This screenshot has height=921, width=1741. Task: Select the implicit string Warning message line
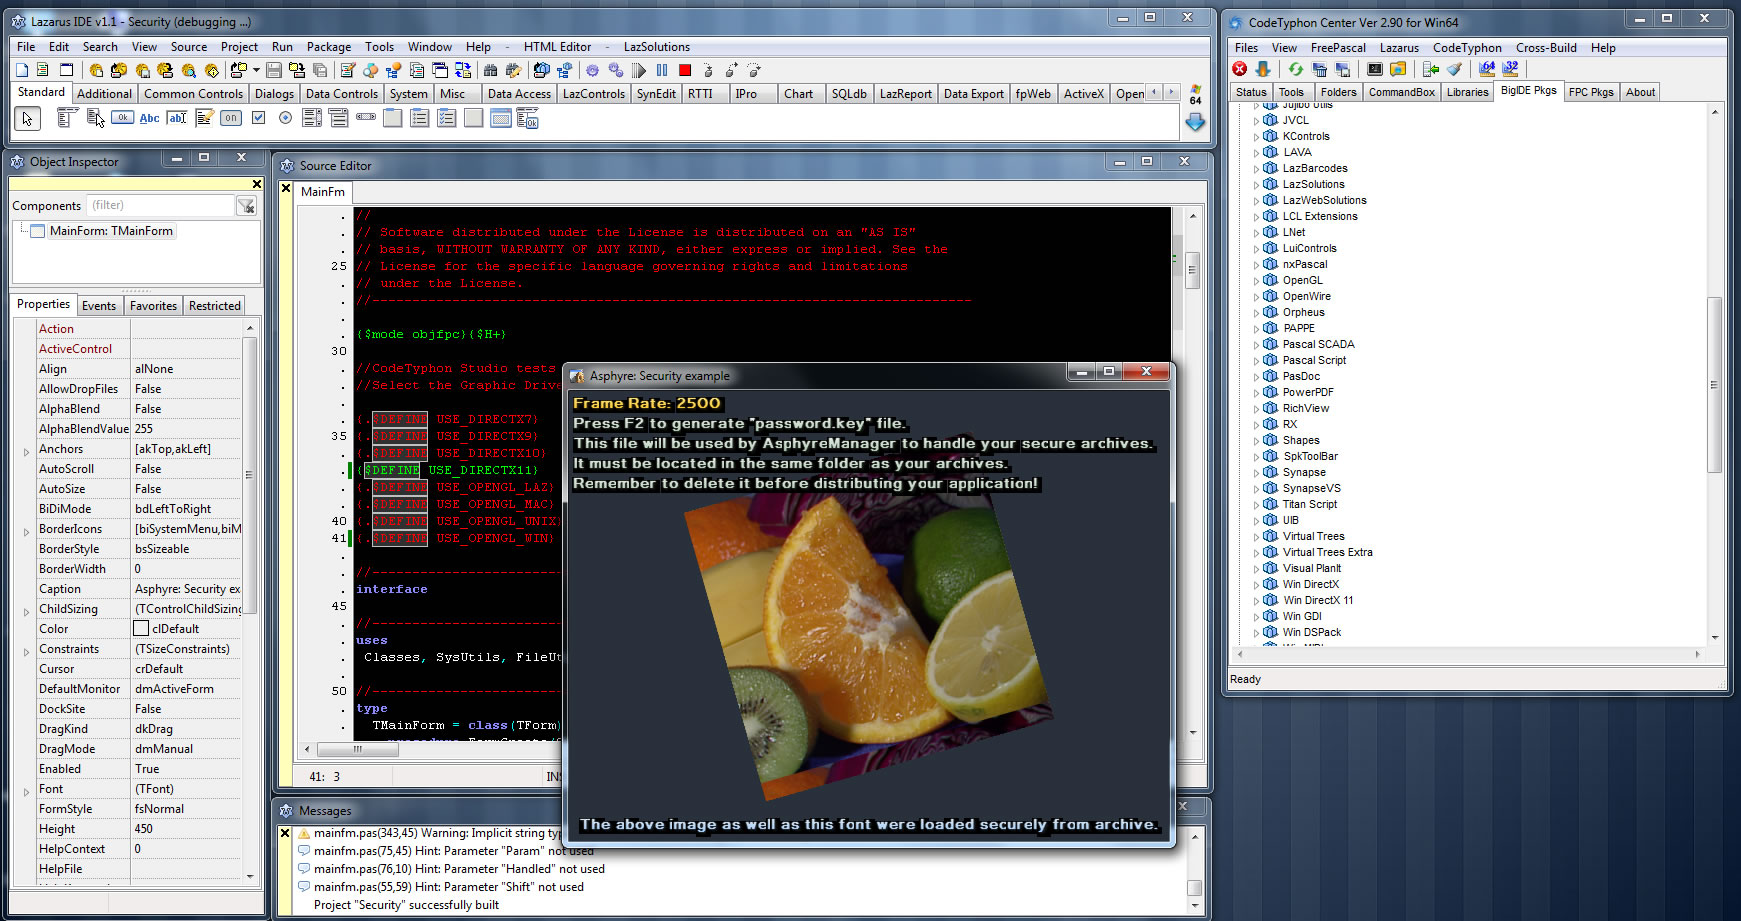click(437, 833)
